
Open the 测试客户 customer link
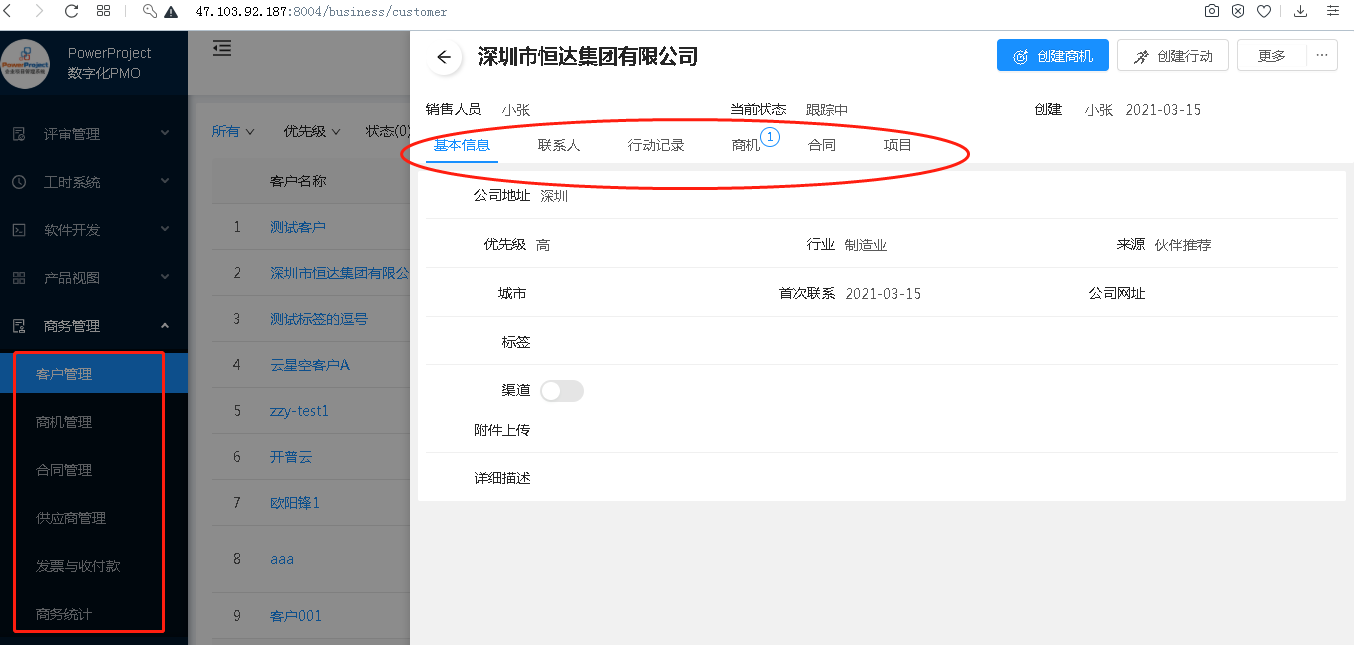pos(298,227)
